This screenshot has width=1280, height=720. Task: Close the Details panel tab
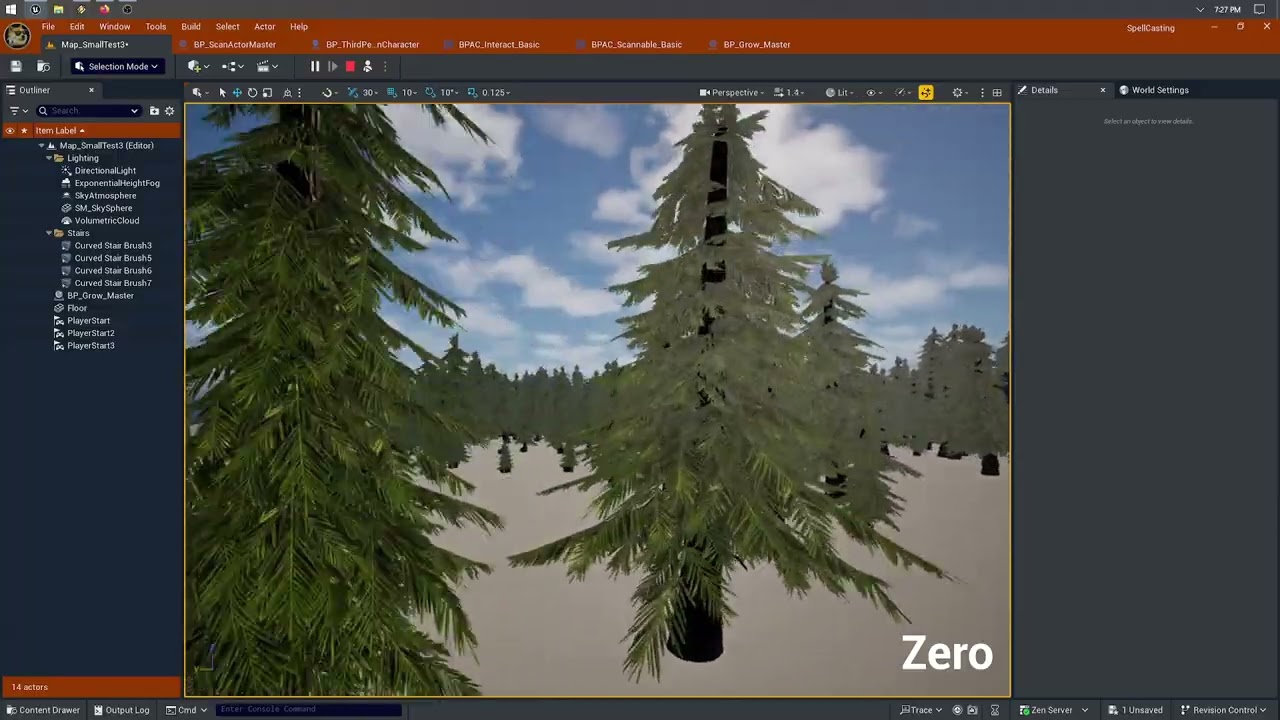[1103, 90]
